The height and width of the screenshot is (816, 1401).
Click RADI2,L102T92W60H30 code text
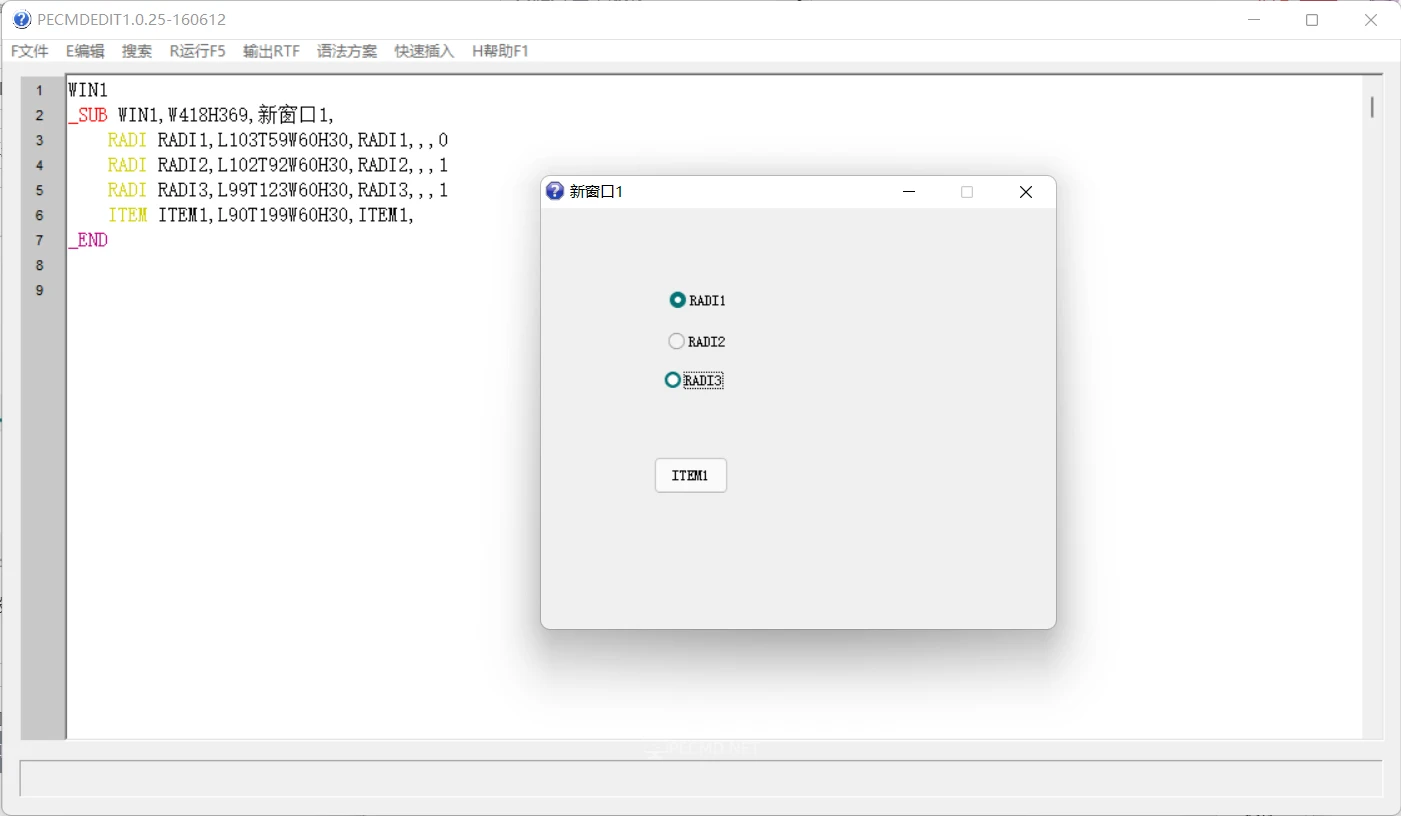(x=253, y=165)
